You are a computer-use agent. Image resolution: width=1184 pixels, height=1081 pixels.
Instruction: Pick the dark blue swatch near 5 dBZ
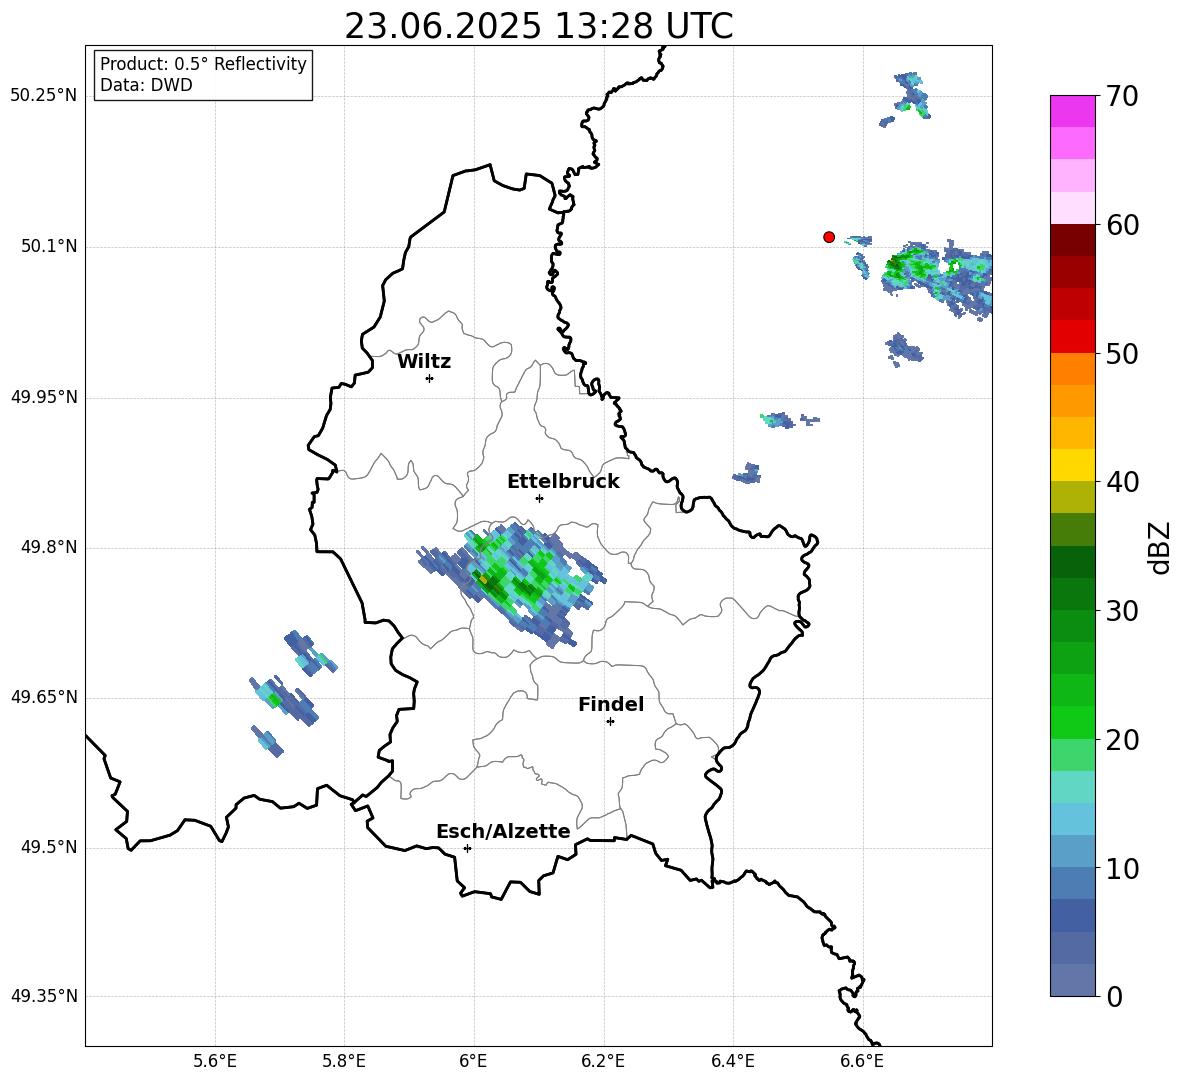(x=1072, y=916)
